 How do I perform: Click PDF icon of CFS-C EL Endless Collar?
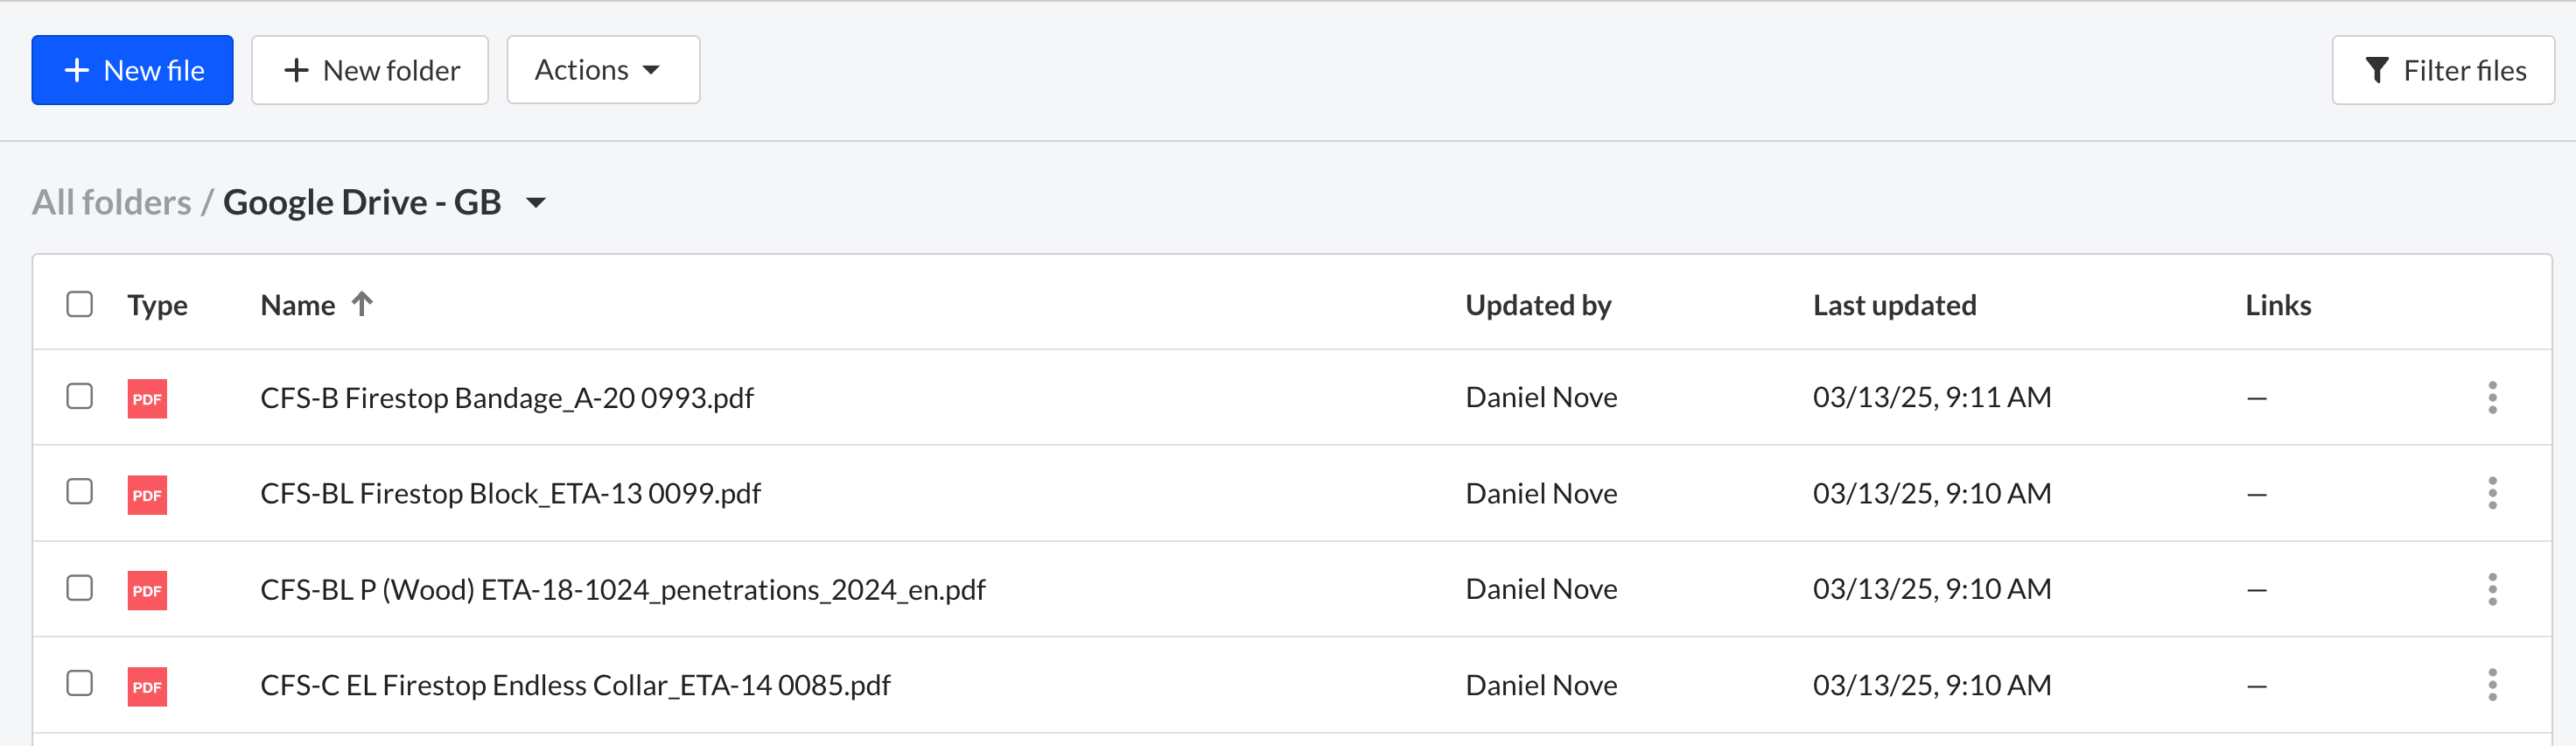147,686
